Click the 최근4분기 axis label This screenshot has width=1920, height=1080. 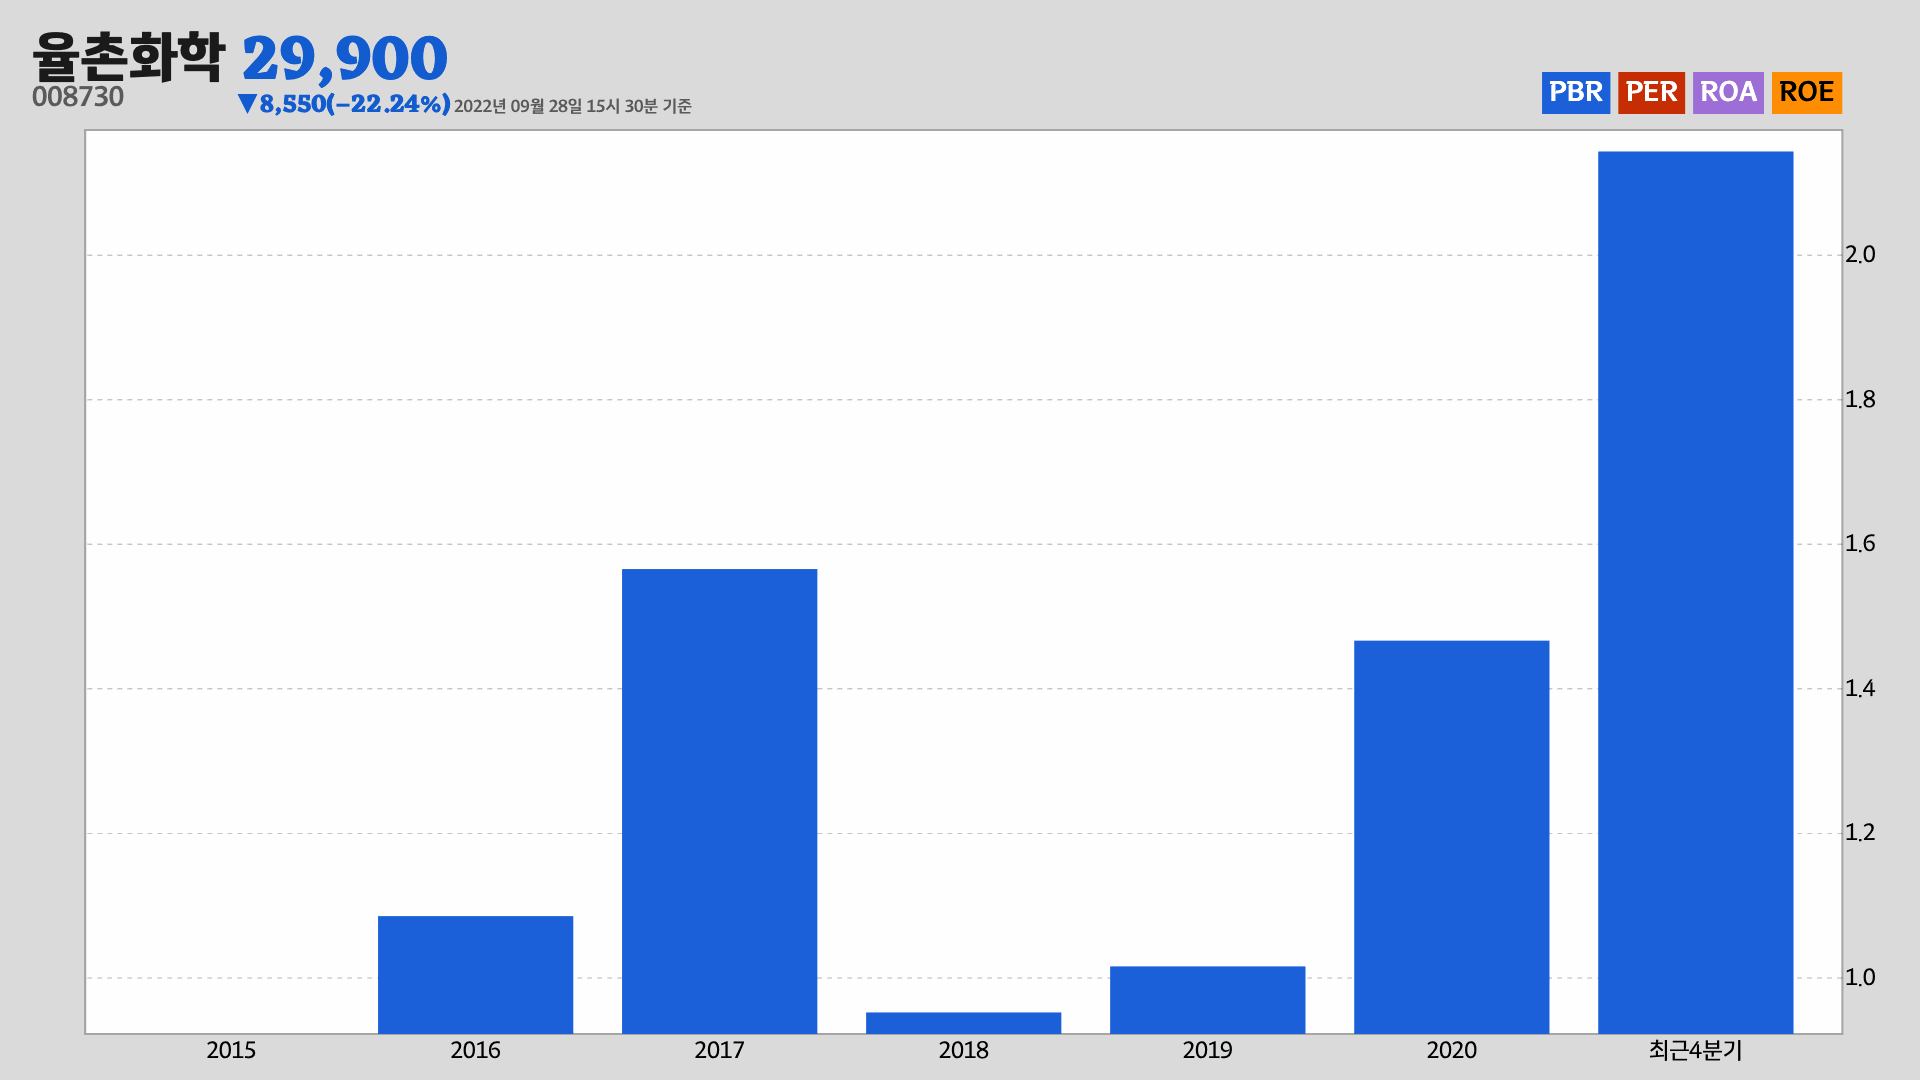pos(1695,1050)
